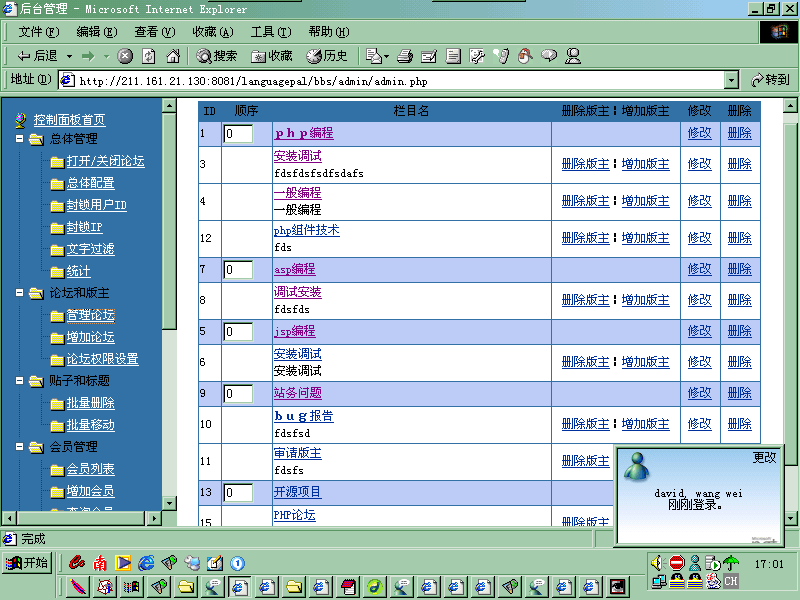This screenshot has width=800, height=600.
Task: Click 修改 link for the asp编程 row
Action: pos(699,270)
